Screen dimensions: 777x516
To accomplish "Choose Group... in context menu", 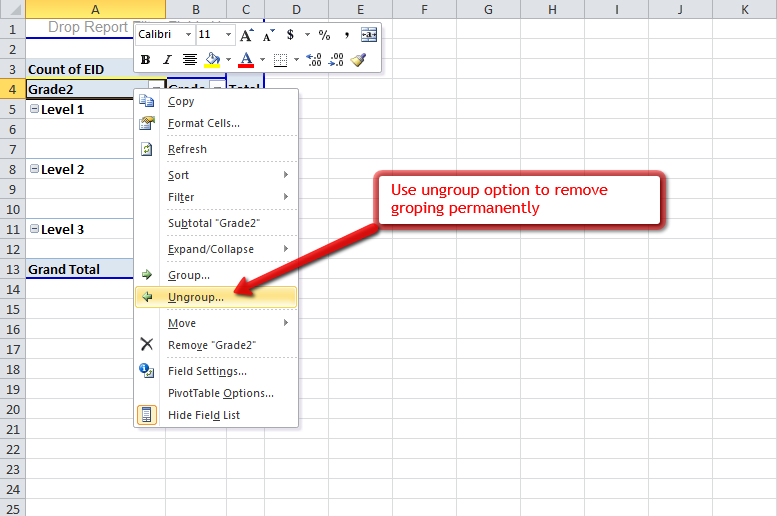I will [x=216, y=275].
